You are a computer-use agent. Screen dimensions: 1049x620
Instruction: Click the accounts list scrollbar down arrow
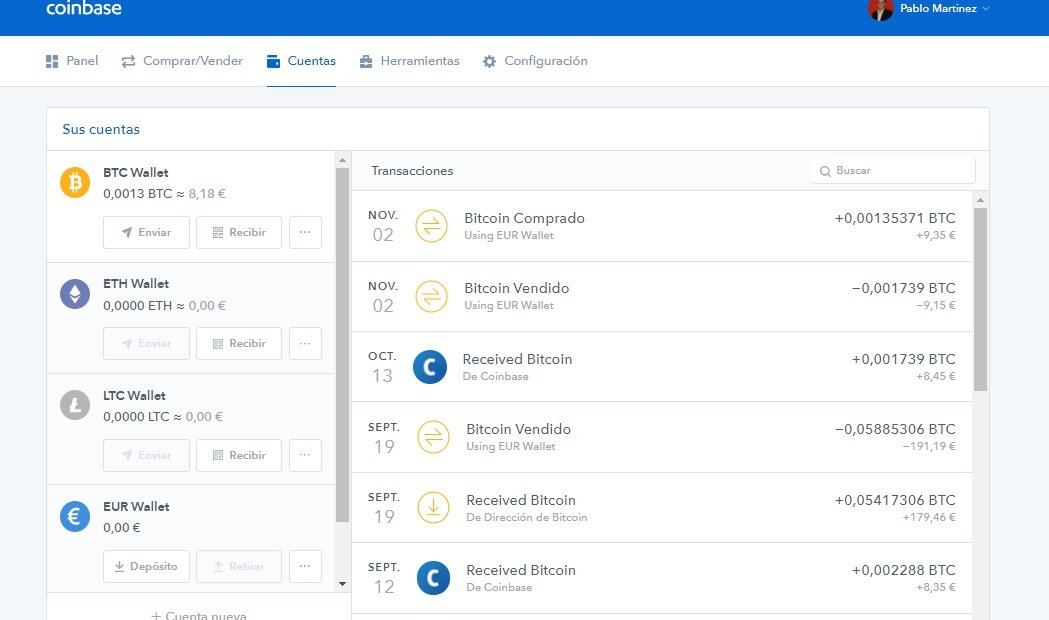point(342,583)
